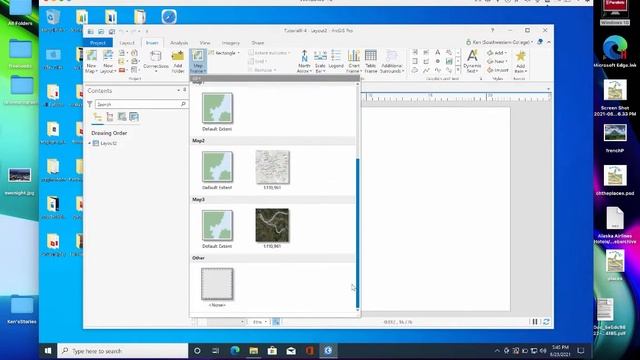Switch to the View ribbon tab
640x360 pixels.
click(205, 43)
